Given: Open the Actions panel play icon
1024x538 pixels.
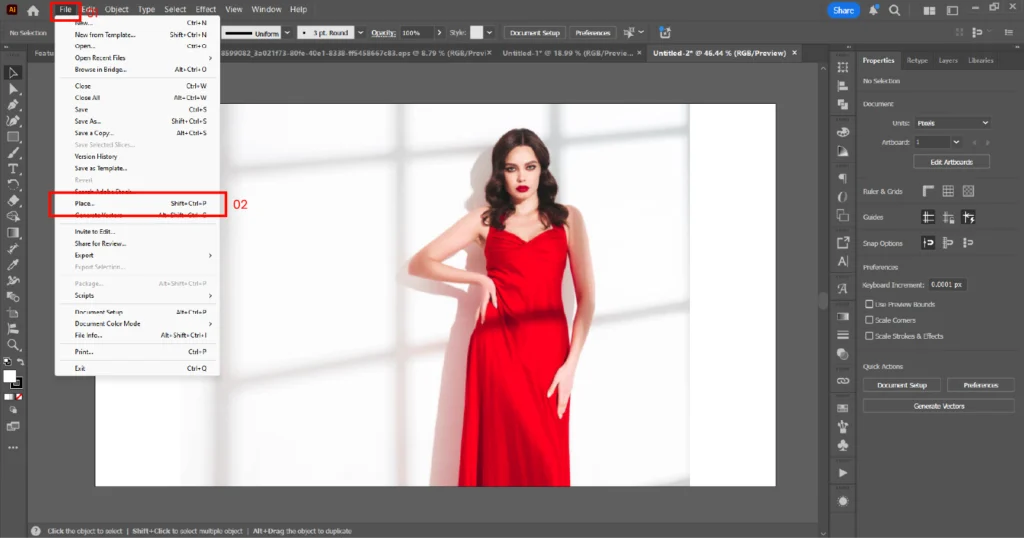Looking at the screenshot, I should (x=843, y=473).
